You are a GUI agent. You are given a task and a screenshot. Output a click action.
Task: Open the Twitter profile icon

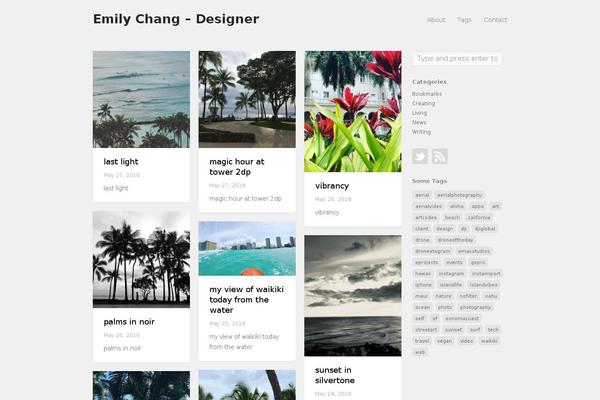420,156
